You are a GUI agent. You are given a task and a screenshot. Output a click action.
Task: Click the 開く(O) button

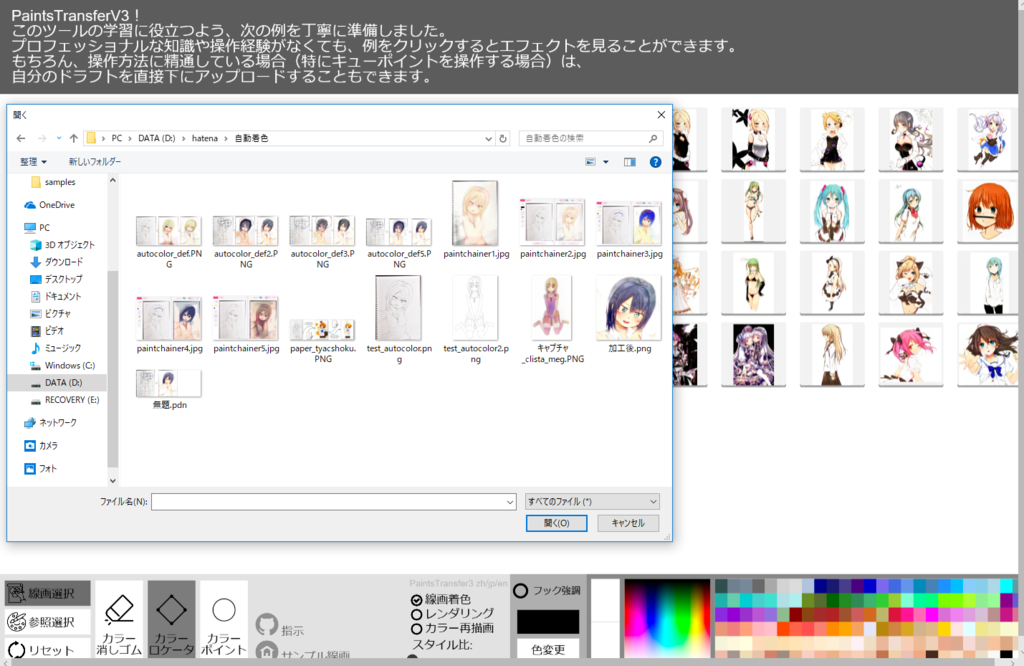click(x=556, y=523)
